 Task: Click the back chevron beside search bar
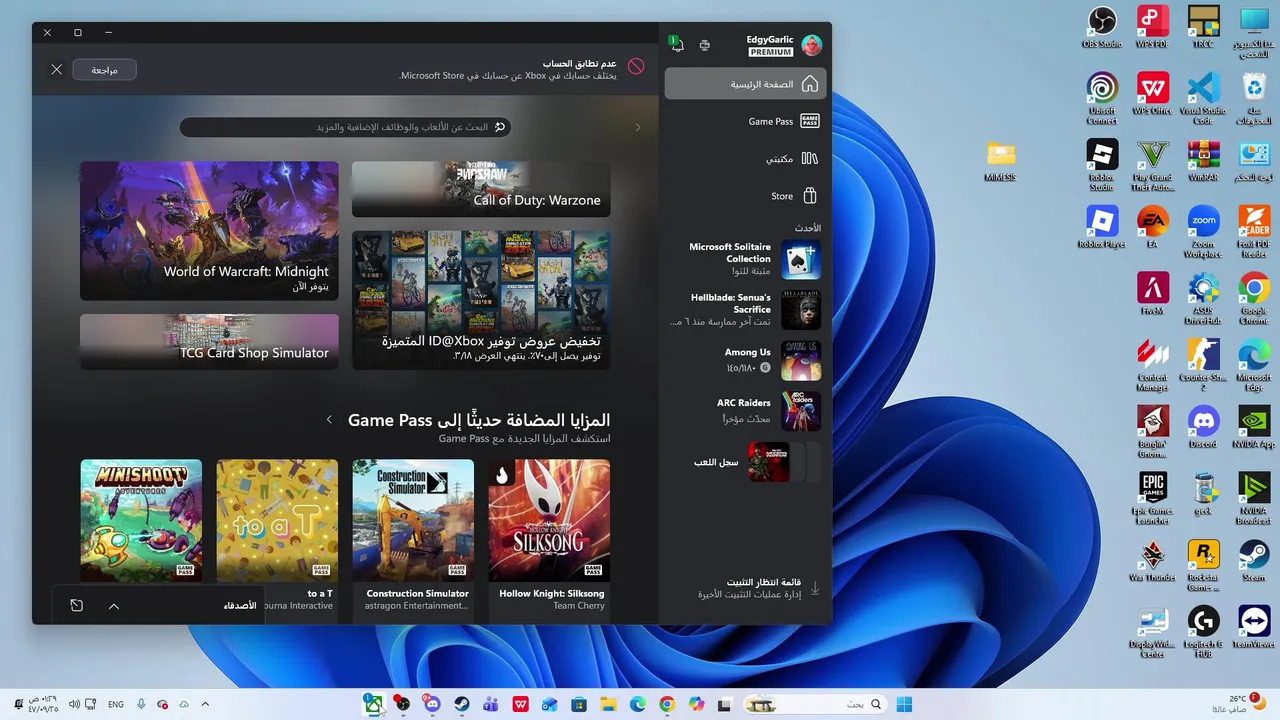[x=638, y=127]
